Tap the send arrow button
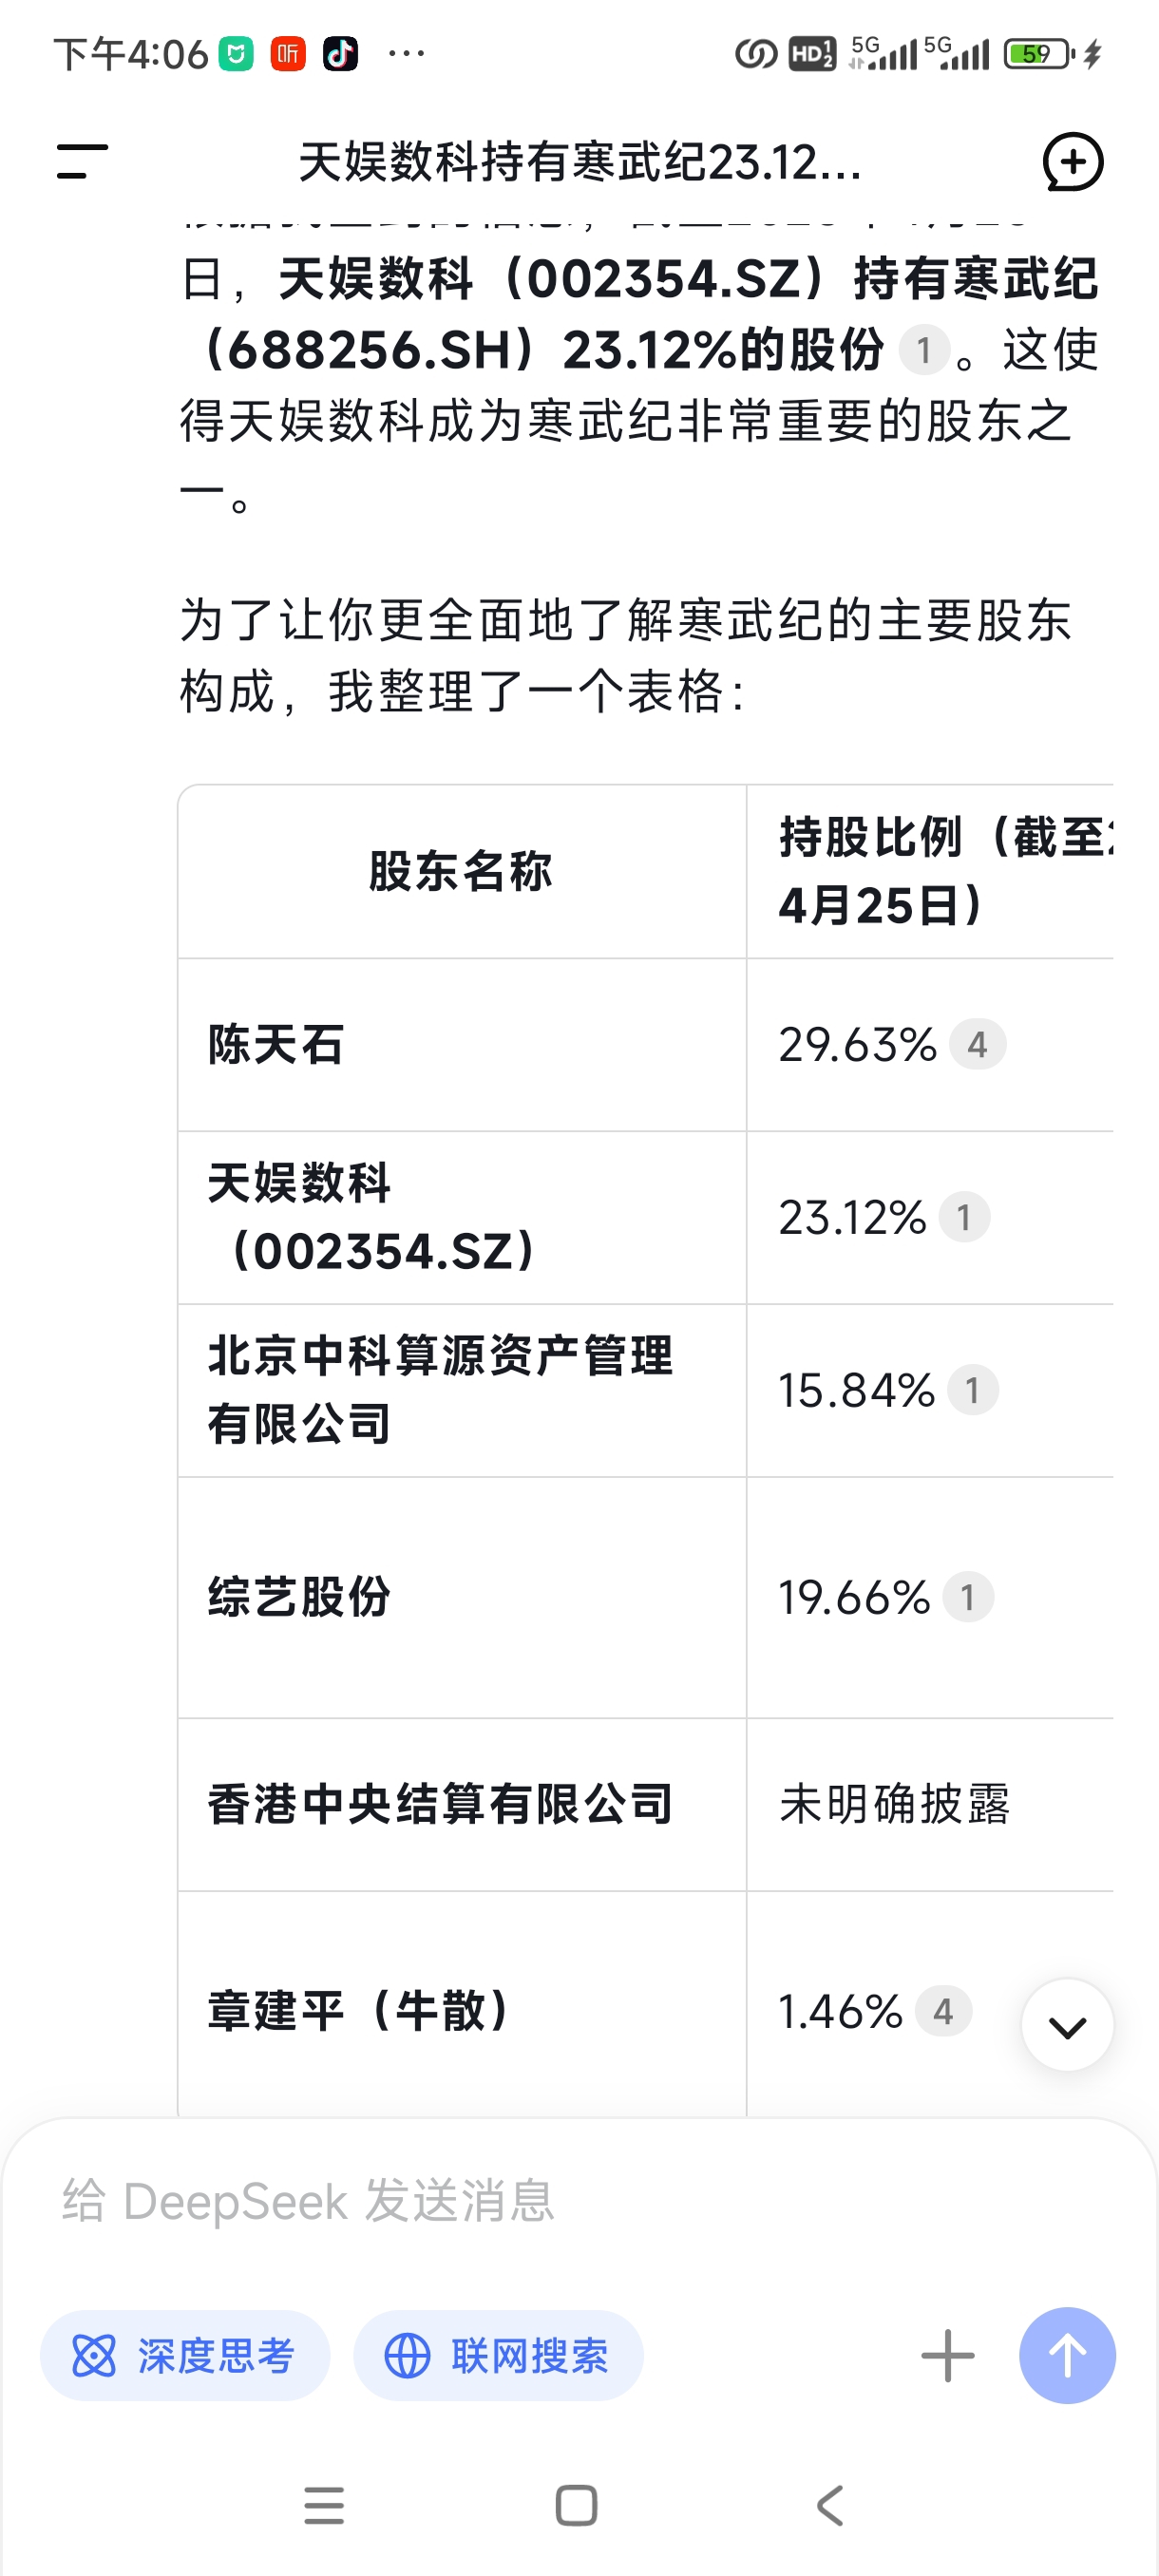The image size is (1159, 2576). (1067, 2355)
